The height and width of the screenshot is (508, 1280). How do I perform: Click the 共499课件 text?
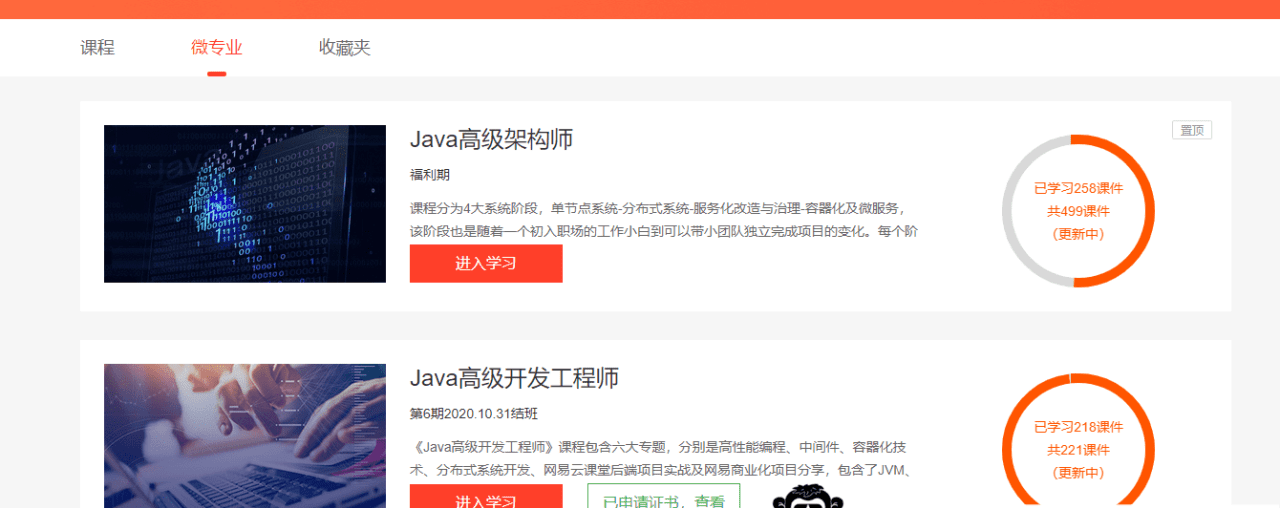[x=1078, y=211]
